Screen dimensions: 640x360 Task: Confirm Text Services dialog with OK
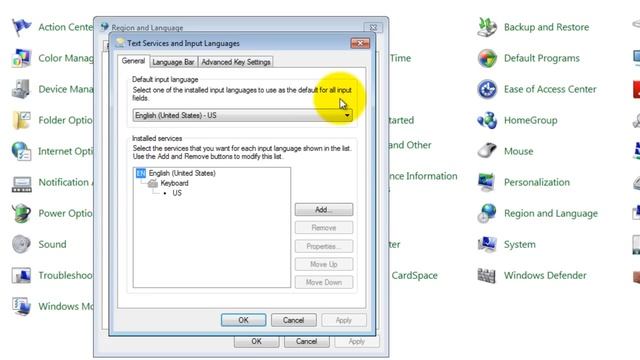pyautogui.click(x=243, y=320)
